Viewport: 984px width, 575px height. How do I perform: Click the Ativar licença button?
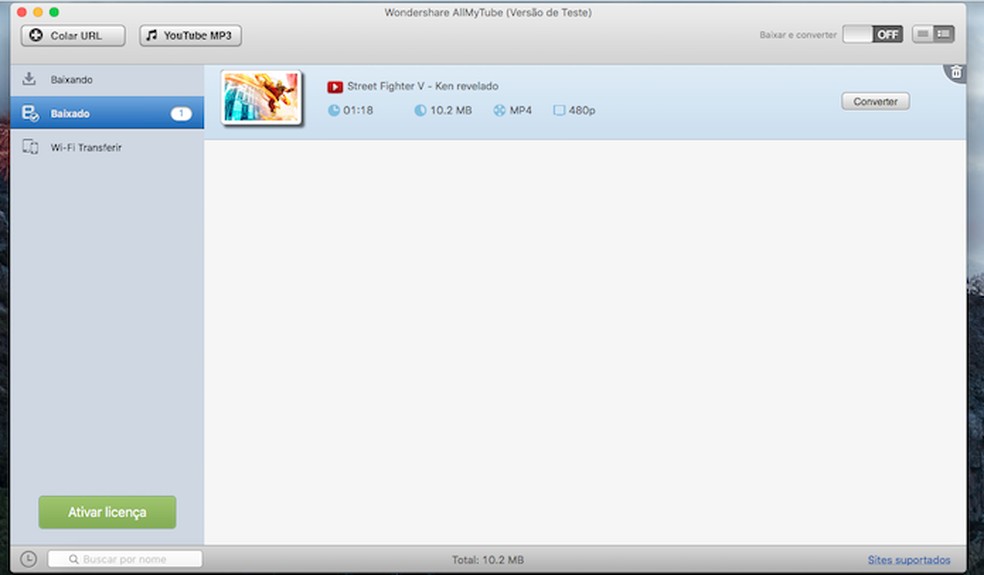click(107, 512)
